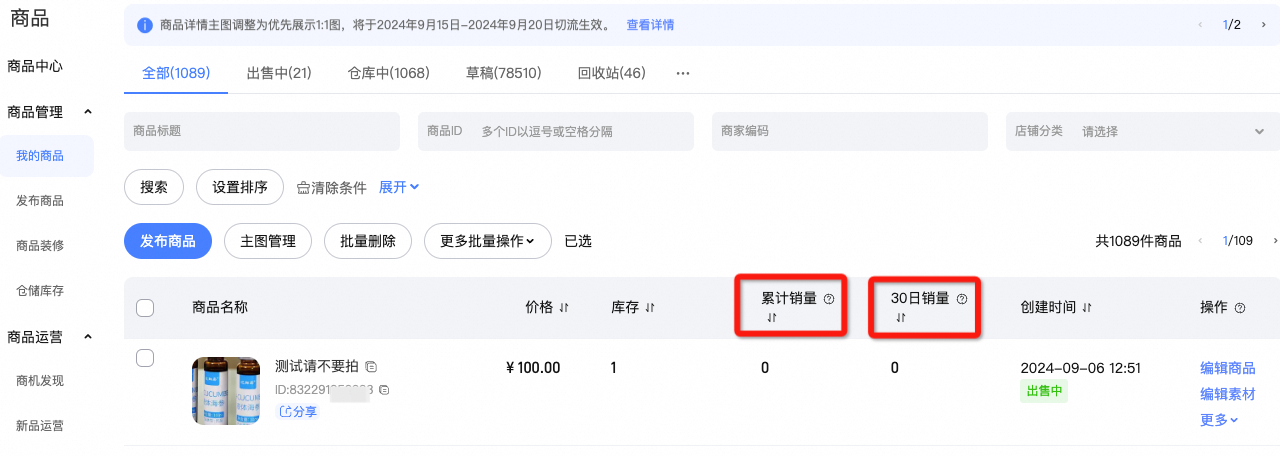The width and height of the screenshot is (1280, 456).
Task: Expand more filters via 展开
Action: pos(399,187)
